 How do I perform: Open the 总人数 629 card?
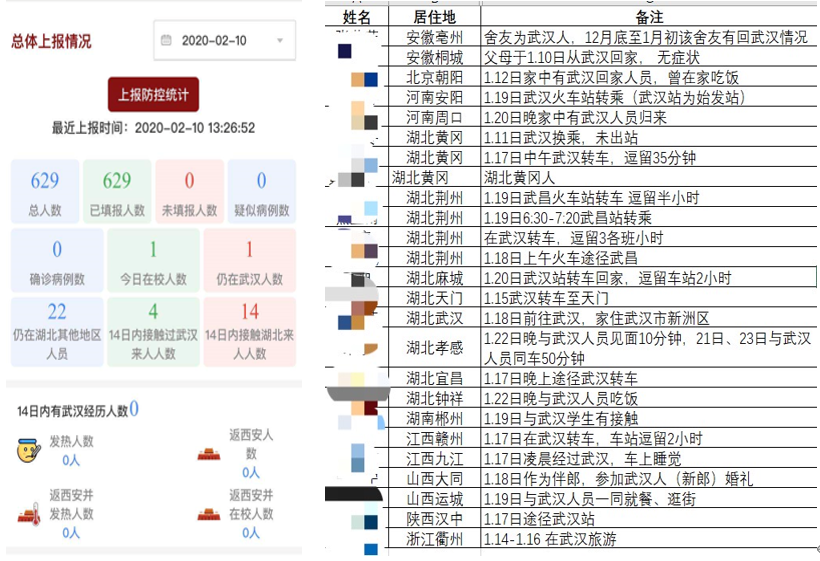[45, 193]
